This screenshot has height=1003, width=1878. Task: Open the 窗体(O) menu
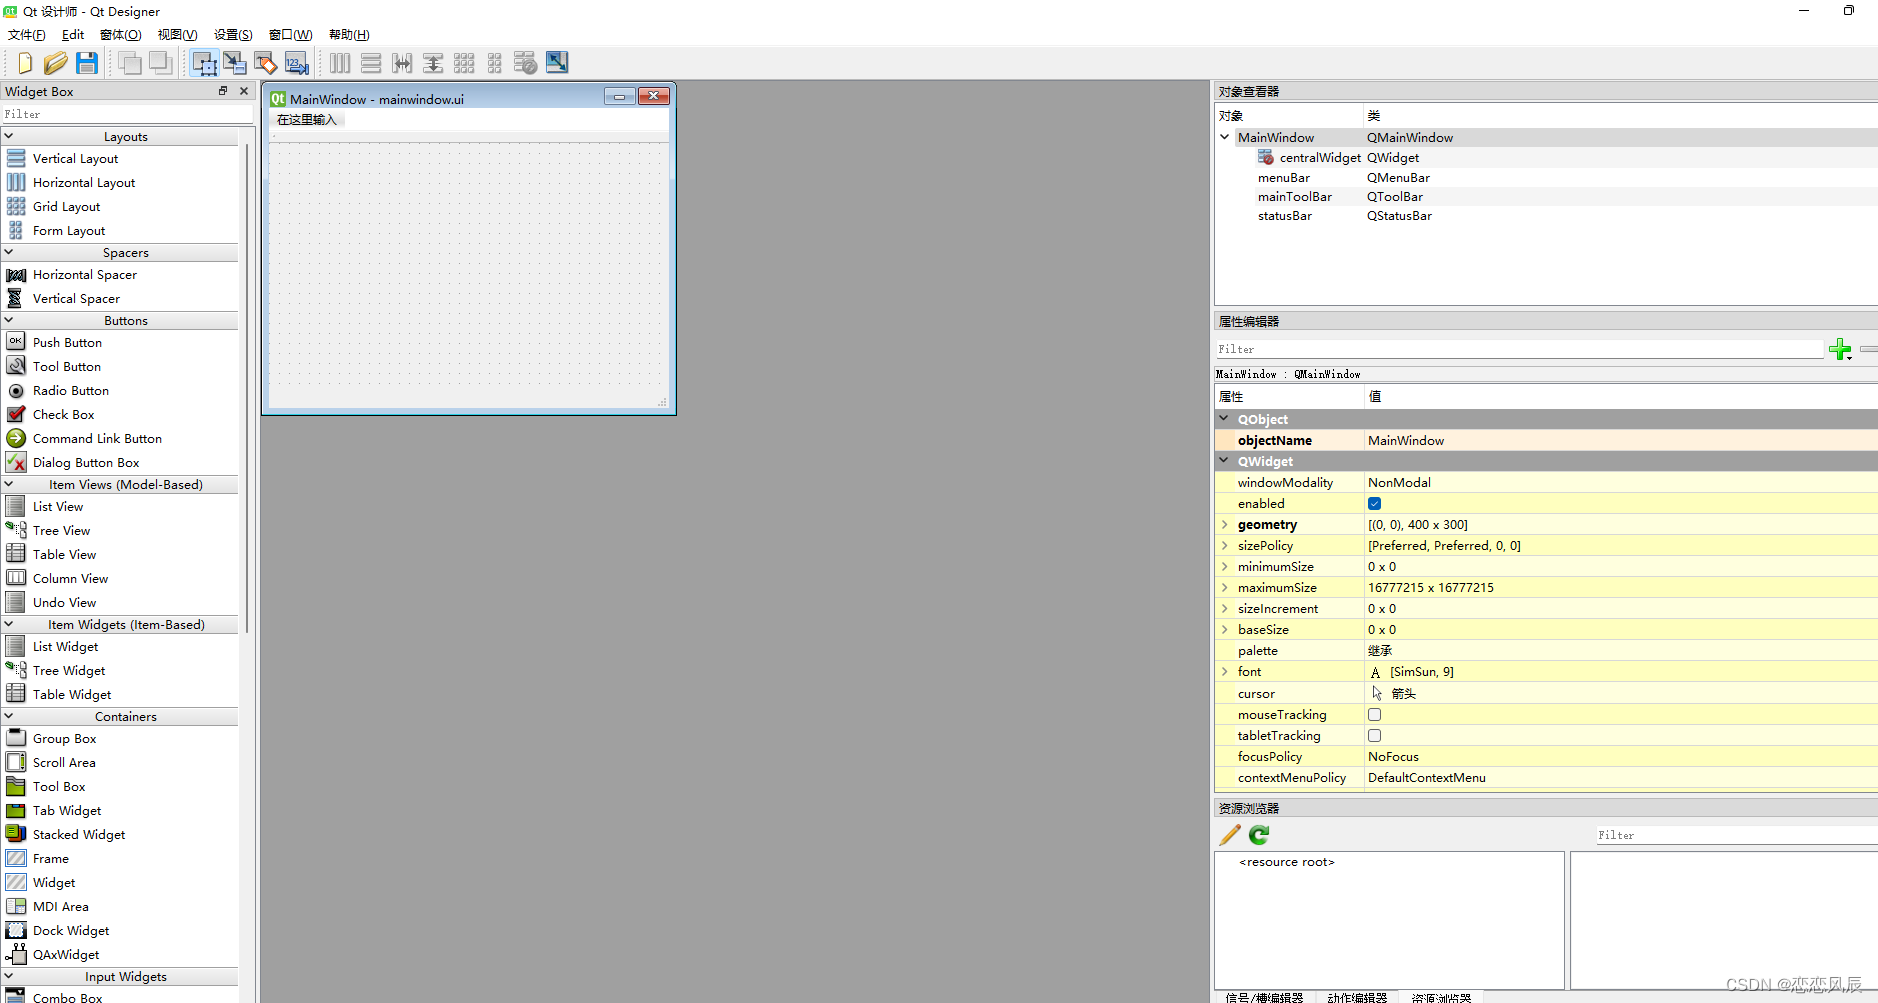(121, 35)
